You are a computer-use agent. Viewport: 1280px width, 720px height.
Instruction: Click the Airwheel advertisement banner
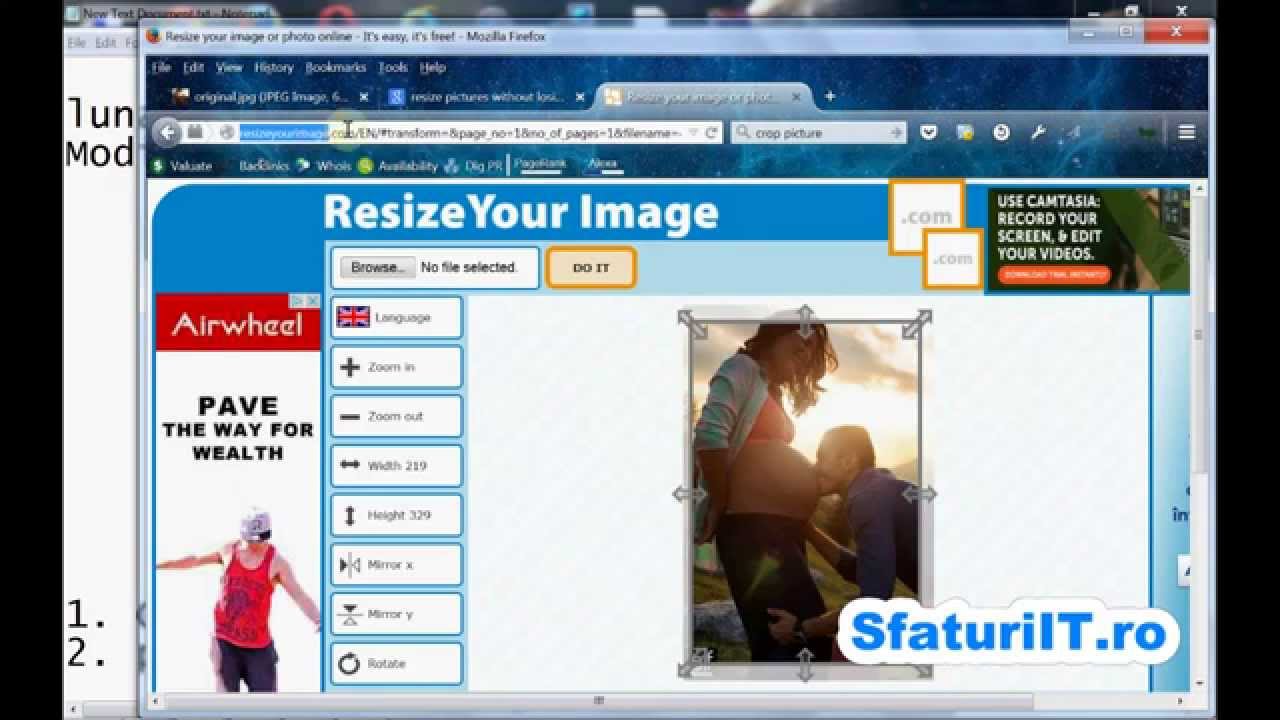click(238, 491)
